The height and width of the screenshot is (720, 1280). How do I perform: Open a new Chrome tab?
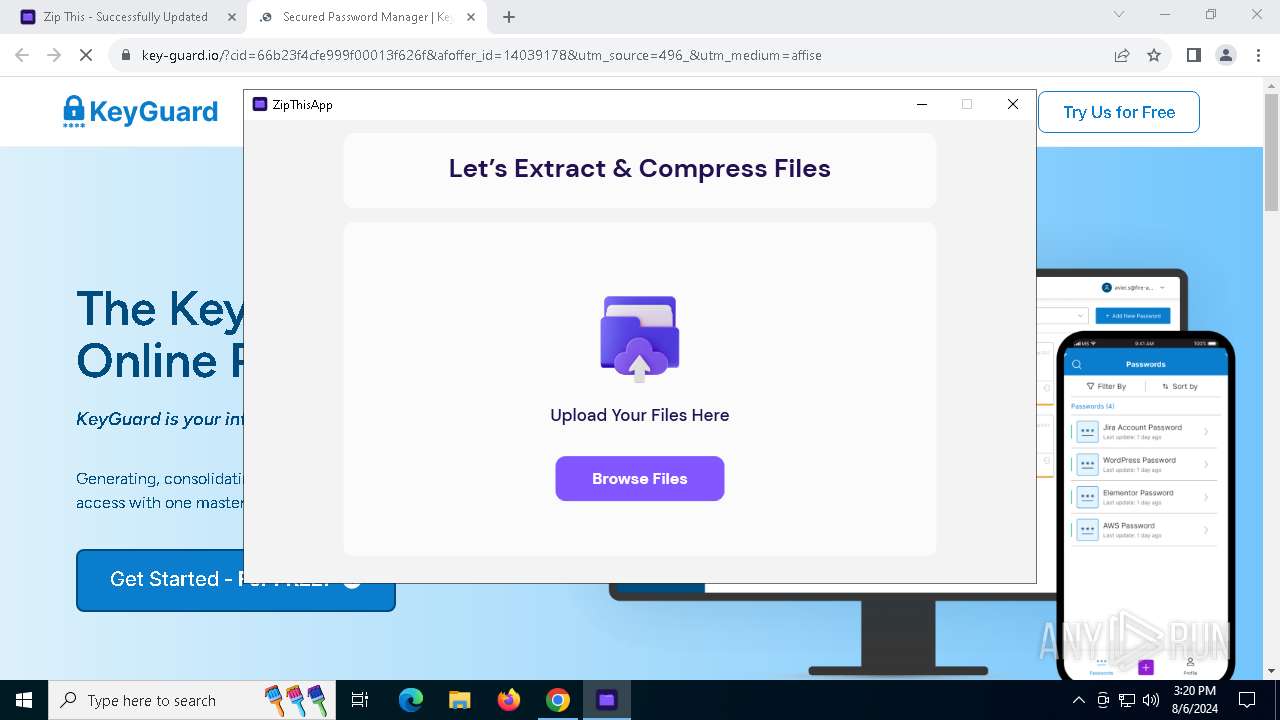coord(509,17)
